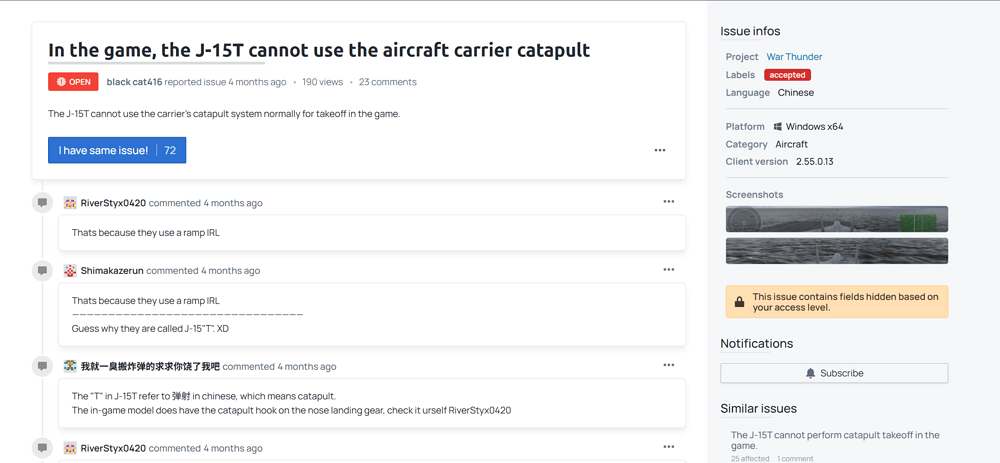Open options for RiverStyx0420's first comment

pyautogui.click(x=668, y=202)
